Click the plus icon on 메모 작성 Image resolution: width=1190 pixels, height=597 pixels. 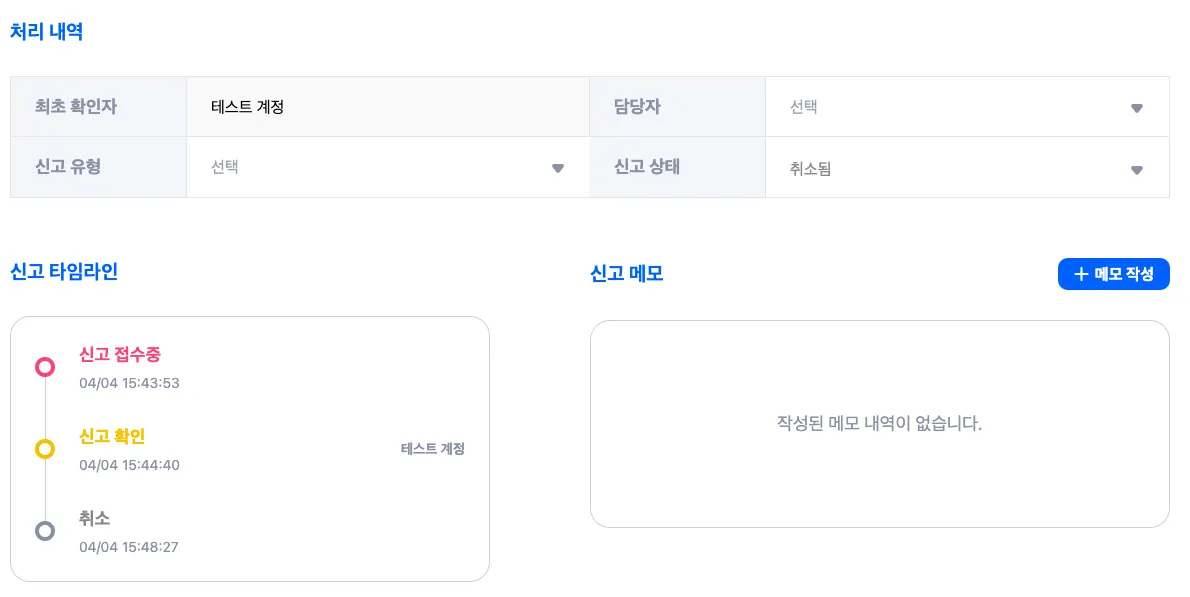pyautogui.click(x=1080, y=274)
